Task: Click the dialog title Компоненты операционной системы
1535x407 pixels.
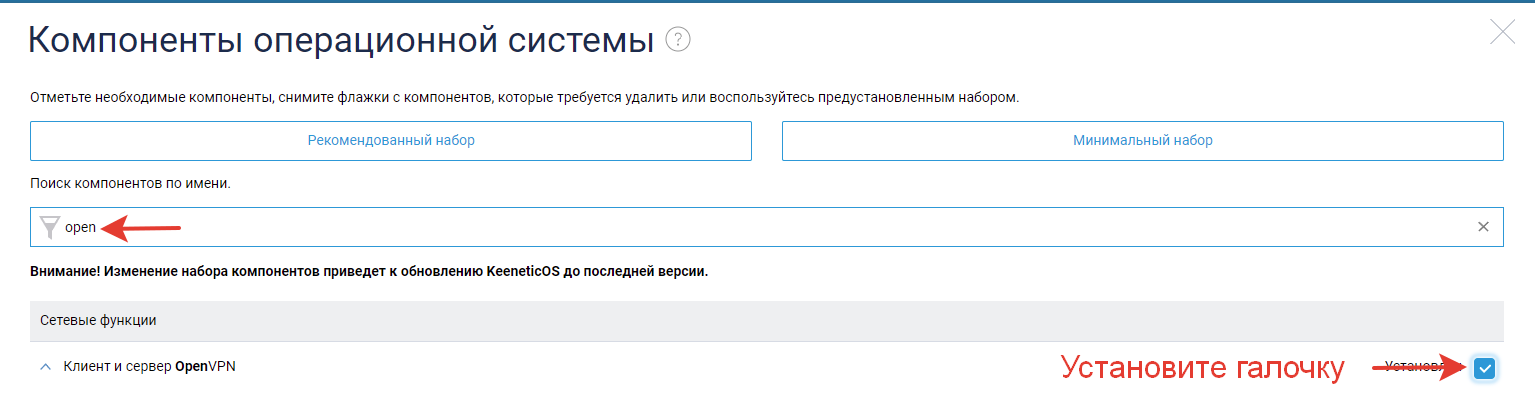Action: pos(341,40)
